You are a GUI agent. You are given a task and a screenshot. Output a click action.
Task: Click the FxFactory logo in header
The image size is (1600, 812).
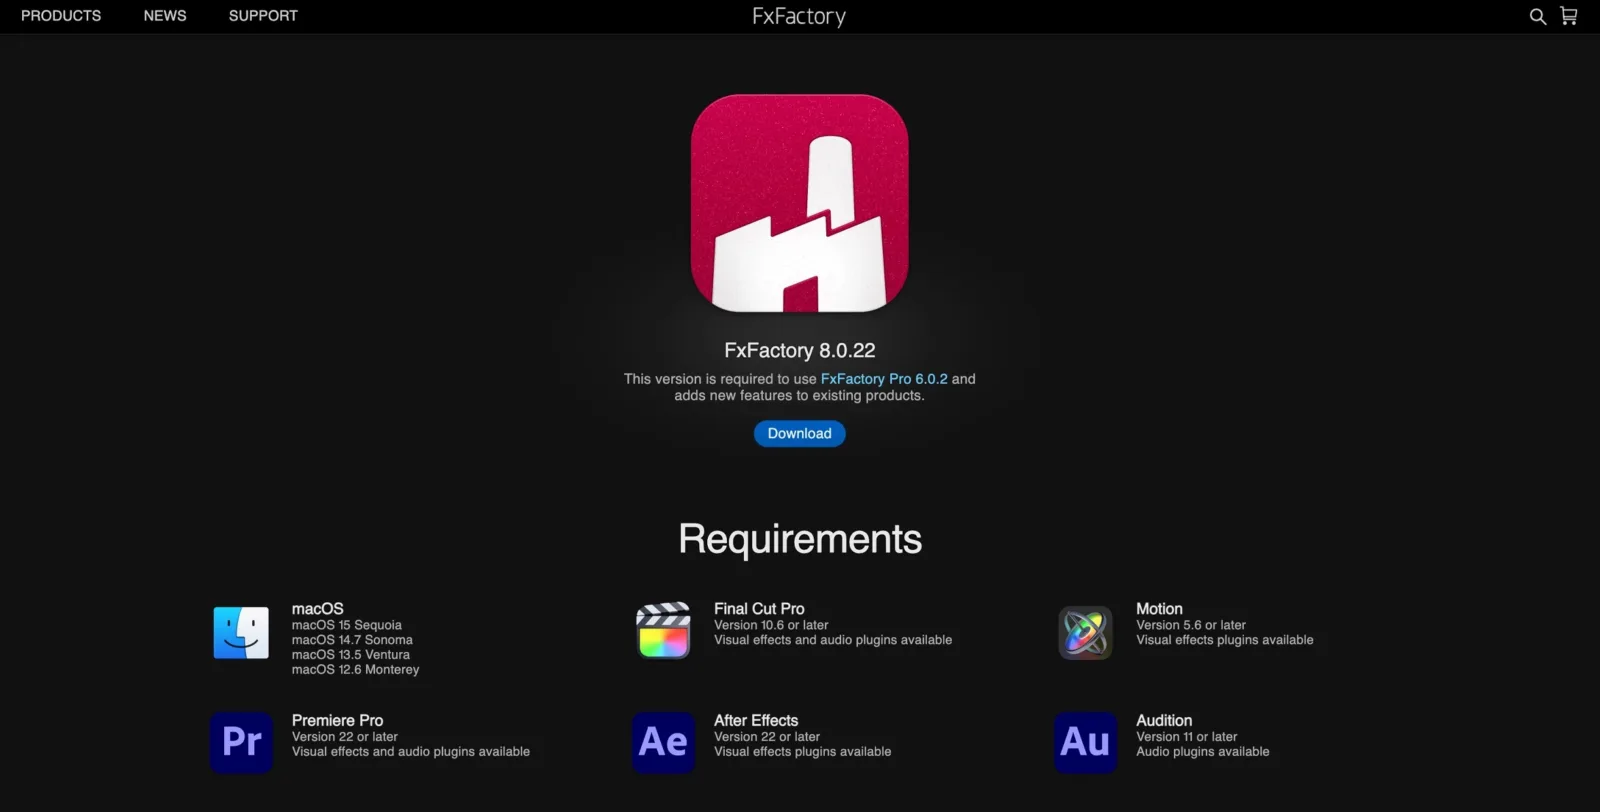click(799, 16)
